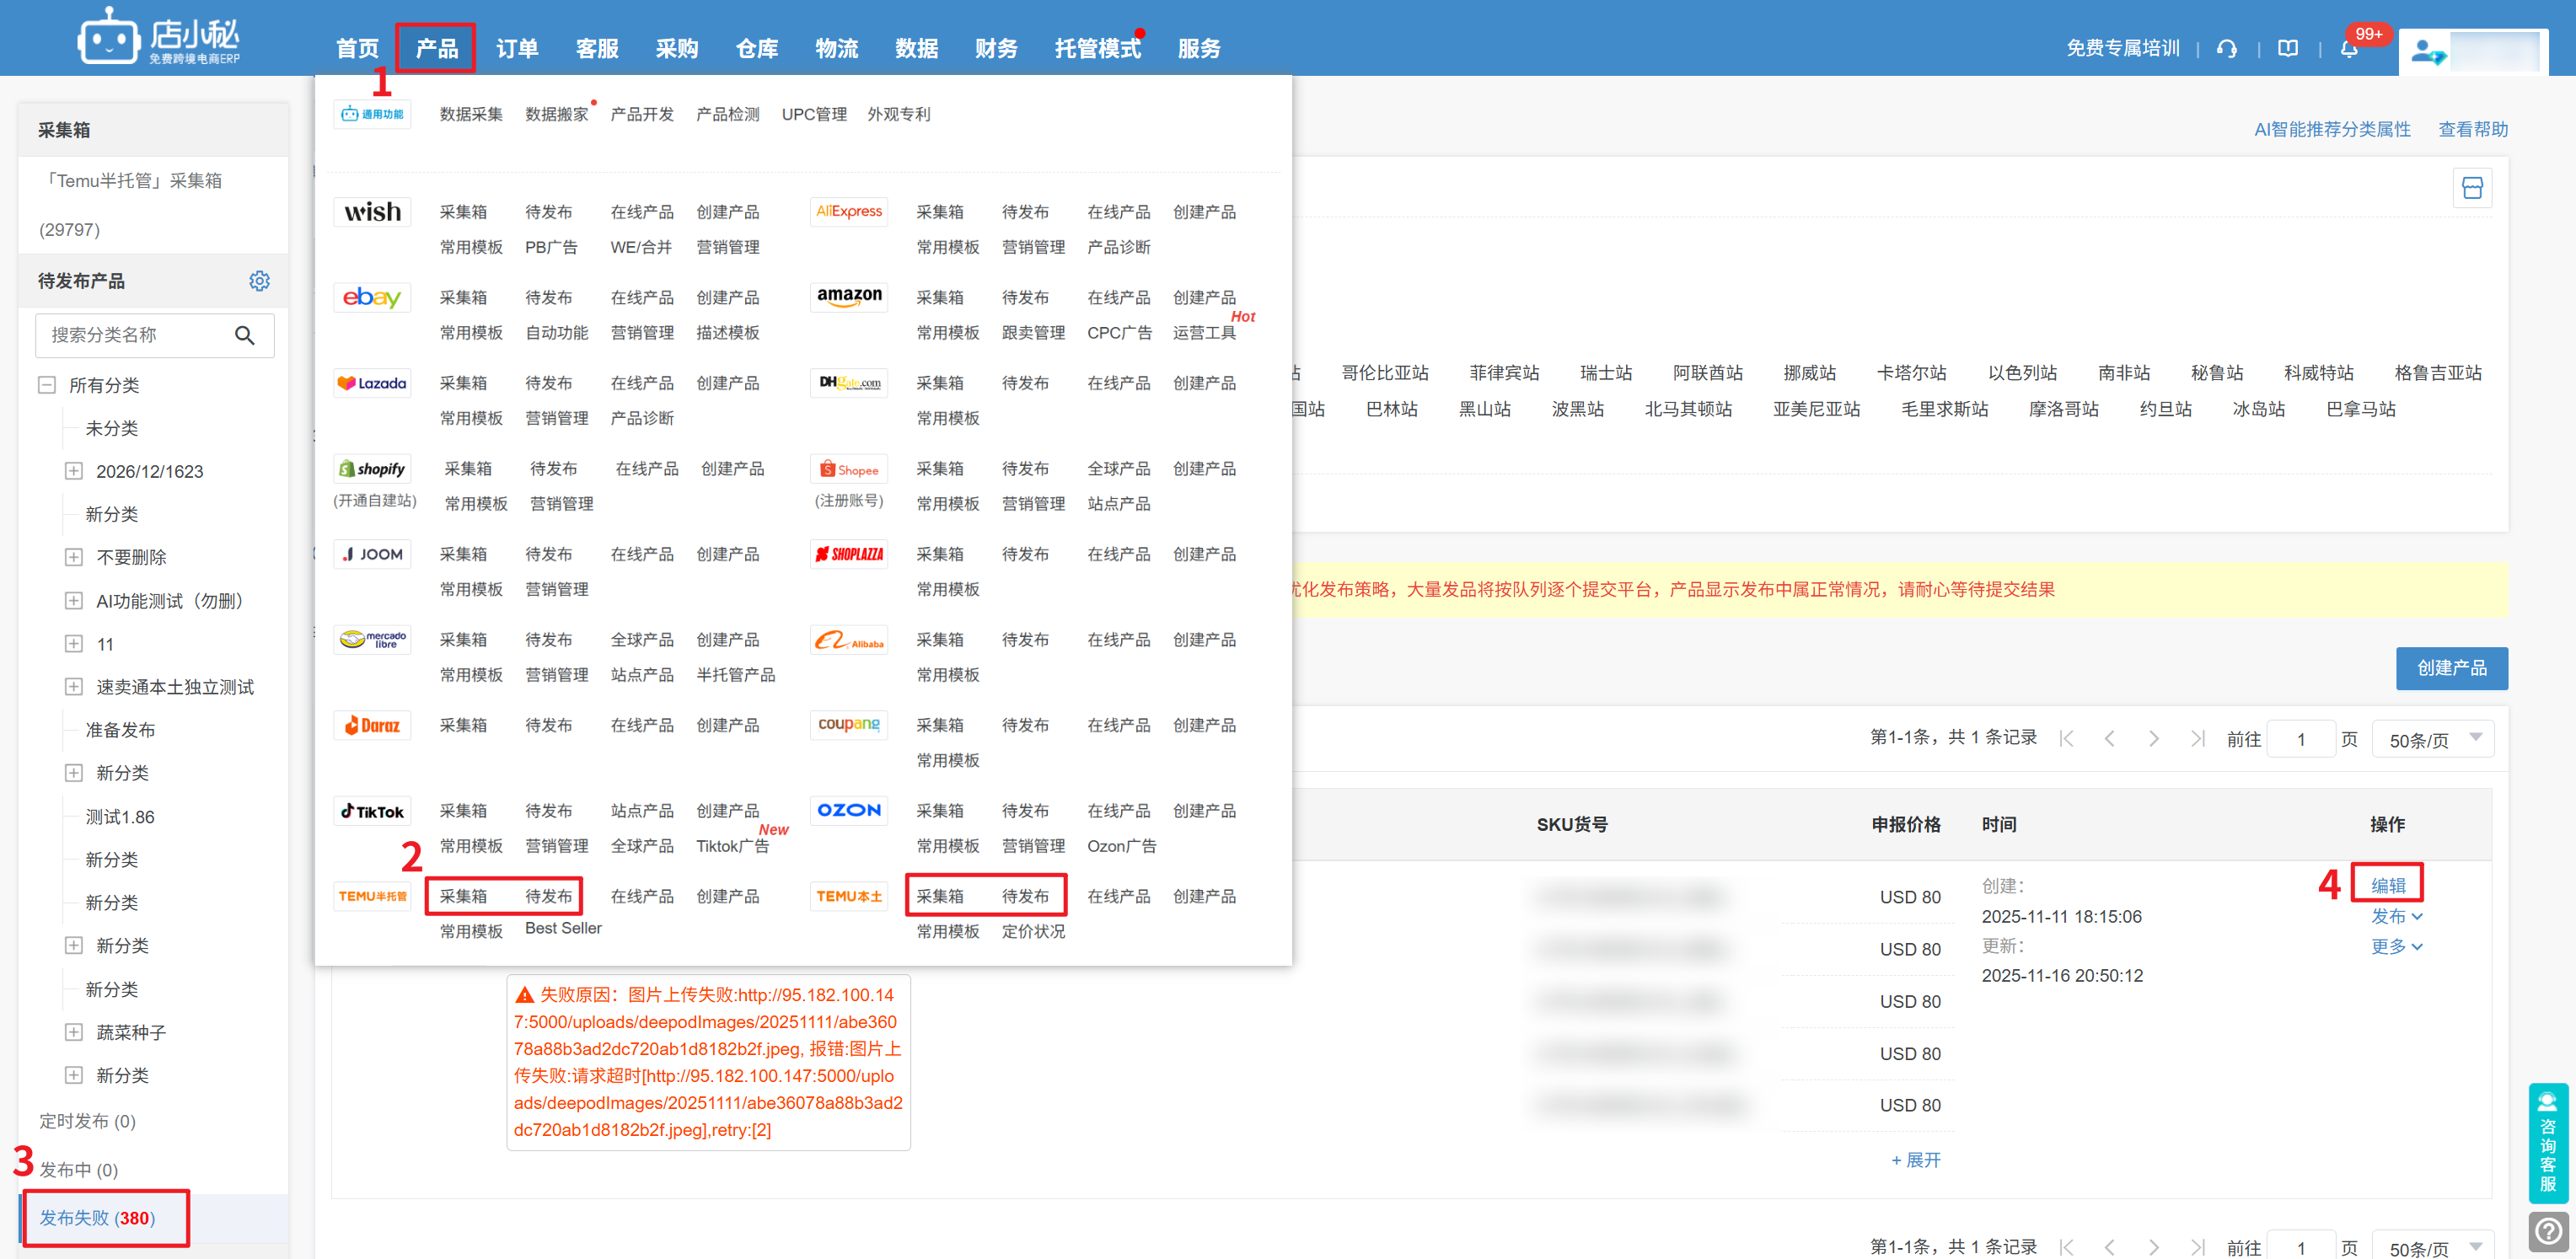The height and width of the screenshot is (1259, 2576).
Task: Click the TikTok platform logo
Action: (372, 811)
